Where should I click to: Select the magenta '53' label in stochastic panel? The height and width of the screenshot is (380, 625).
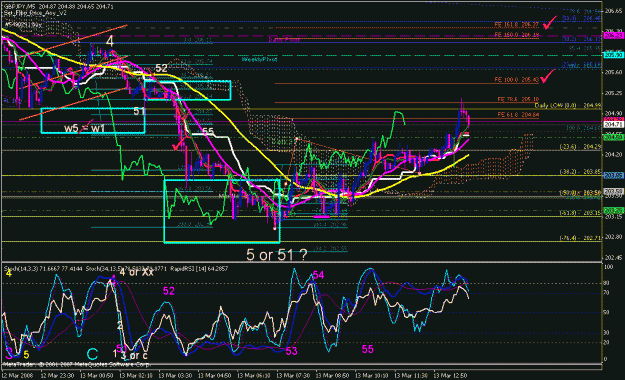pos(291,351)
